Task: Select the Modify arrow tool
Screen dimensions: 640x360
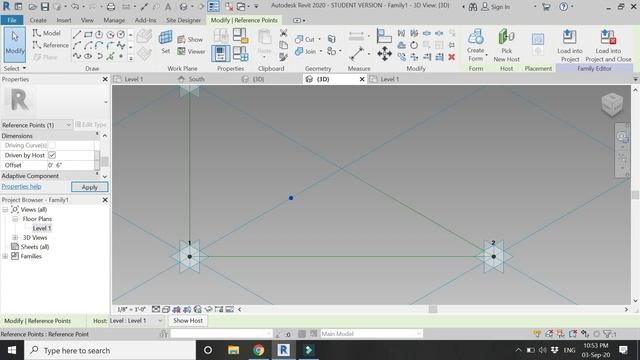Action: pyautogui.click(x=15, y=44)
